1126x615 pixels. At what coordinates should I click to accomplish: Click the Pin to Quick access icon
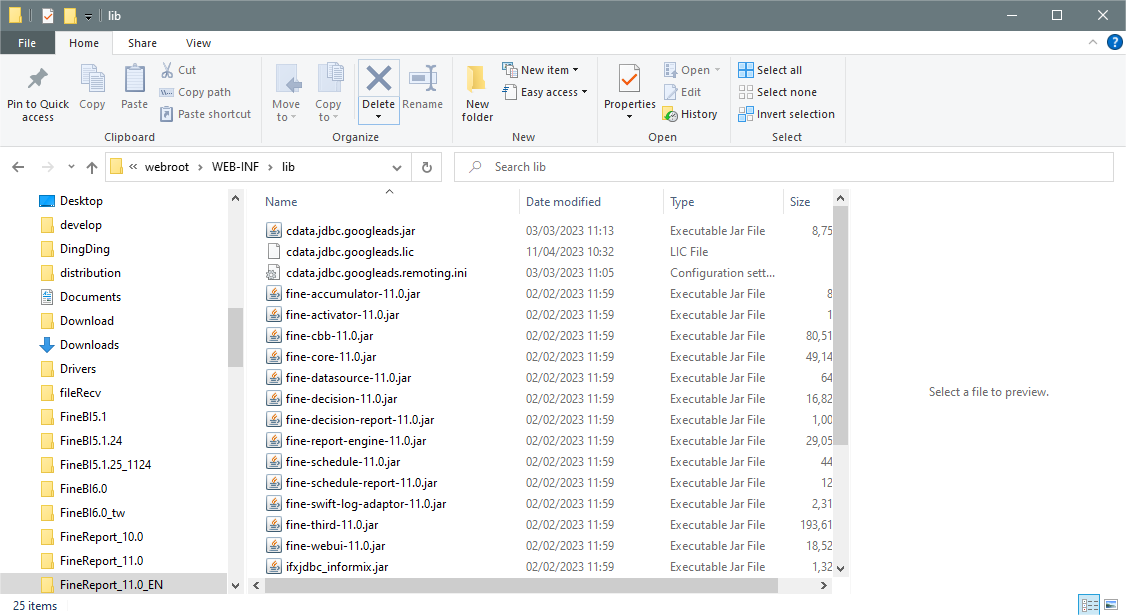click(x=37, y=79)
